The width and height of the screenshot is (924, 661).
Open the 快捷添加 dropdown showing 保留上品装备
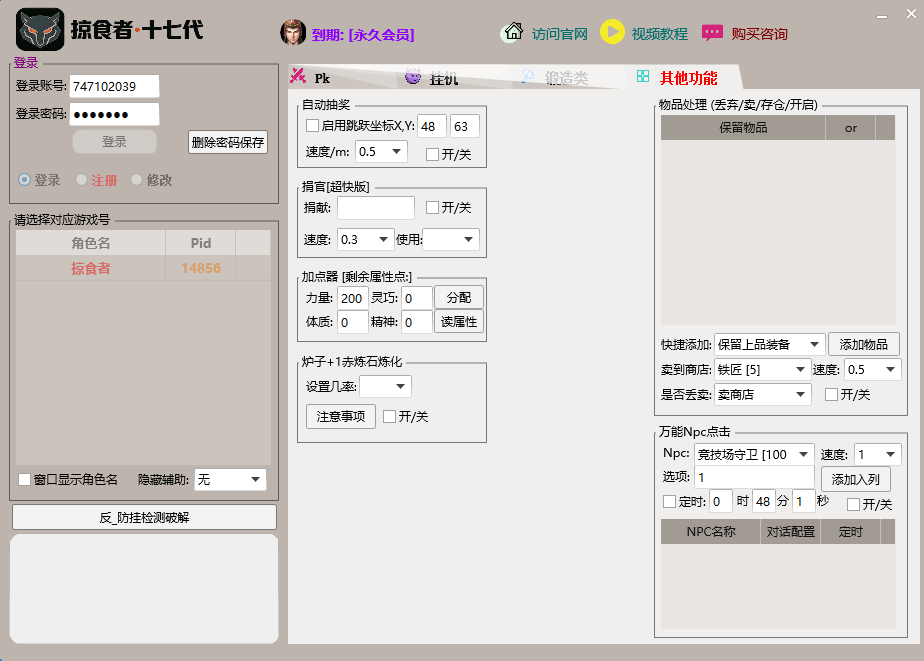pyautogui.click(x=766, y=343)
